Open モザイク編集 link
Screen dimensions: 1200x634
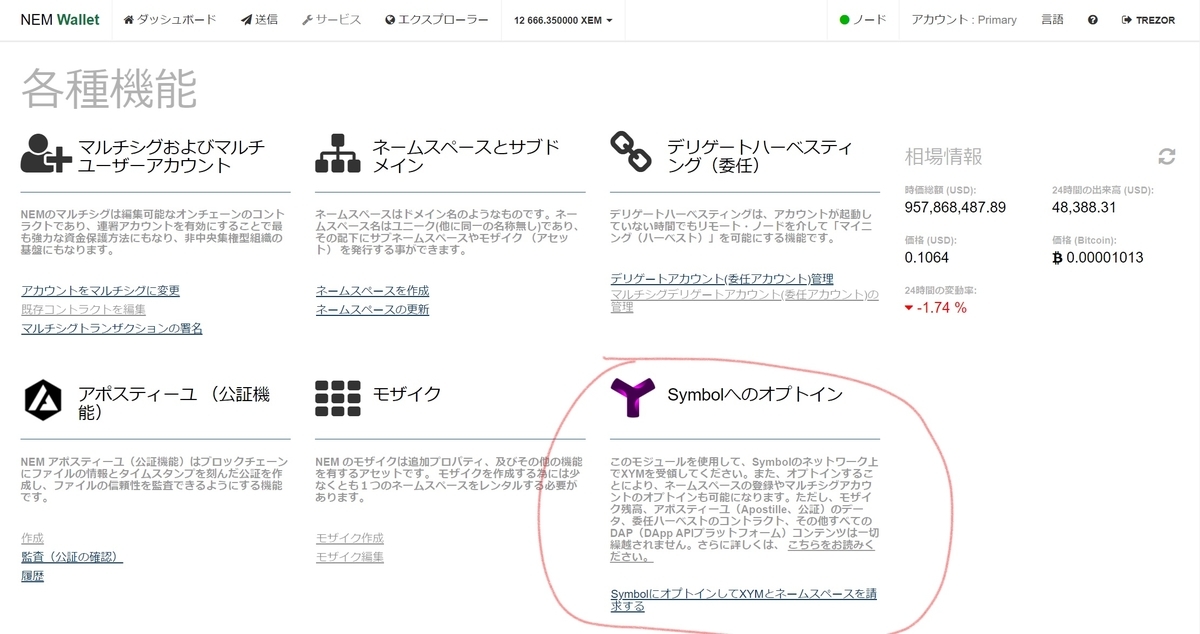pos(350,557)
